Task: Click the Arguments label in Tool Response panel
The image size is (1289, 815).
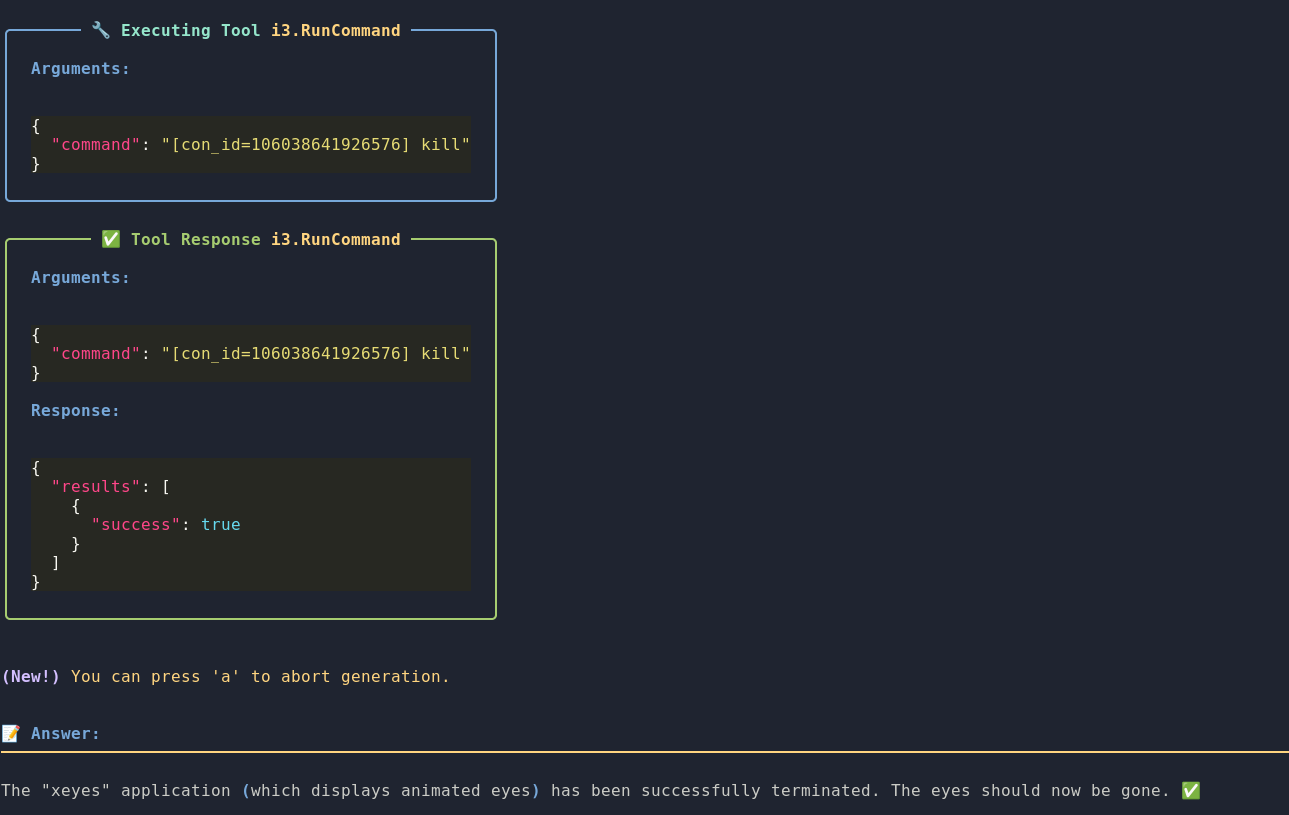Action: click(80, 277)
